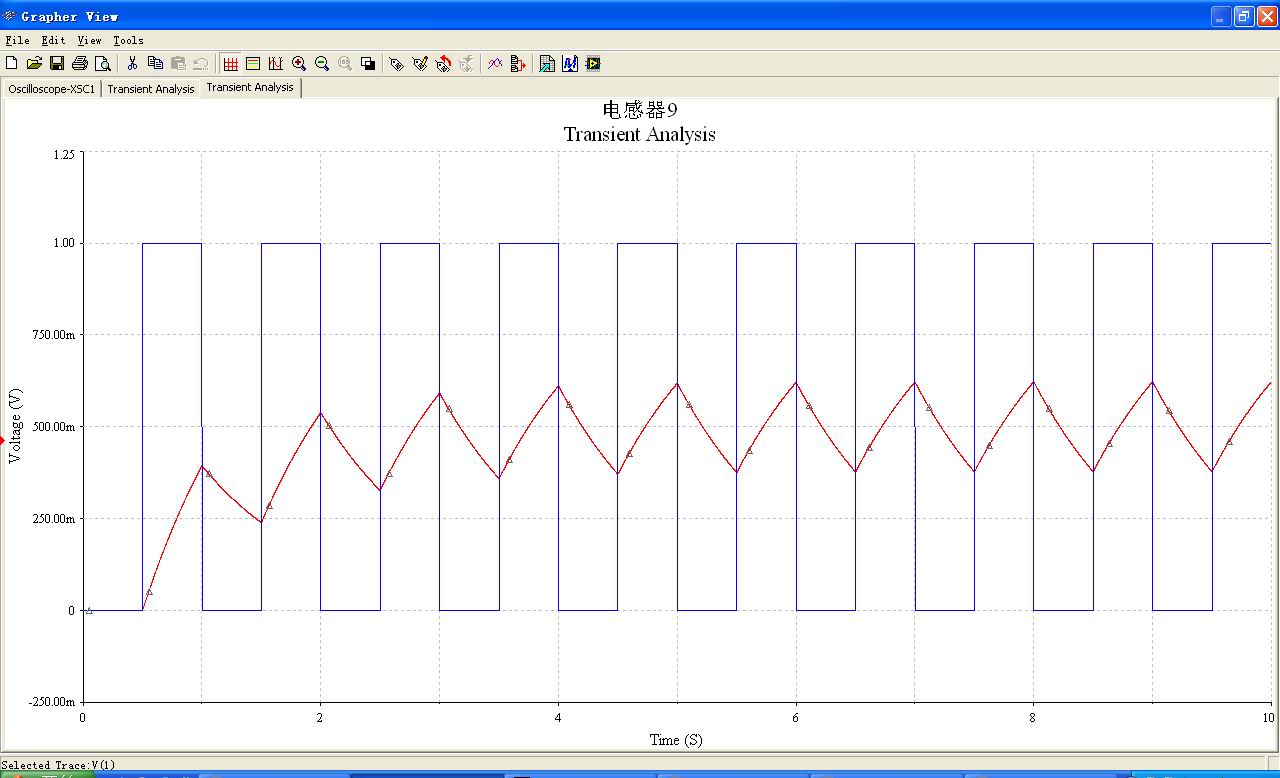Screen dimensions: 1280x778
Task: Click the New blank page icon
Action: click(x=11, y=63)
